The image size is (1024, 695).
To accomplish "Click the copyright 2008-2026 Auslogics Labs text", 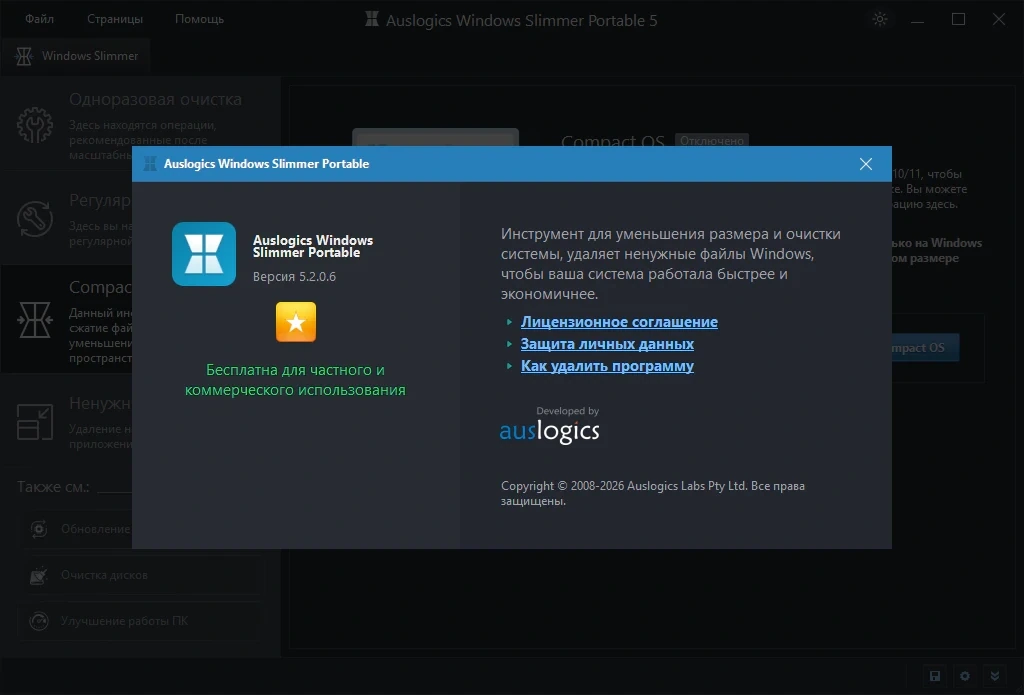I will tap(652, 493).
